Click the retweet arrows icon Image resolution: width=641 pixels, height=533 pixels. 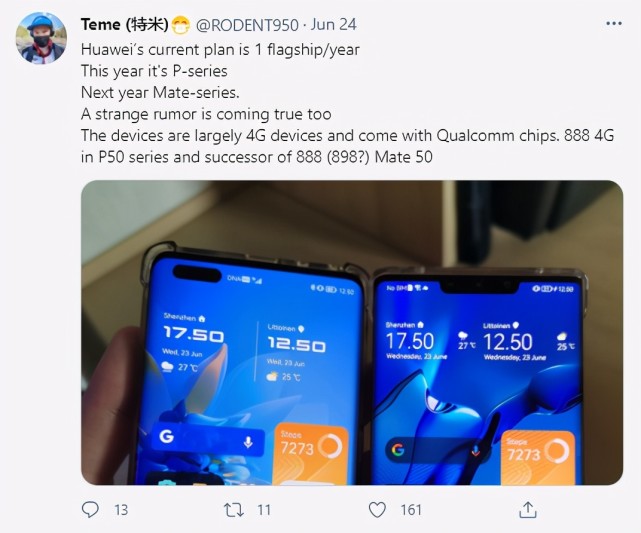tap(234, 510)
